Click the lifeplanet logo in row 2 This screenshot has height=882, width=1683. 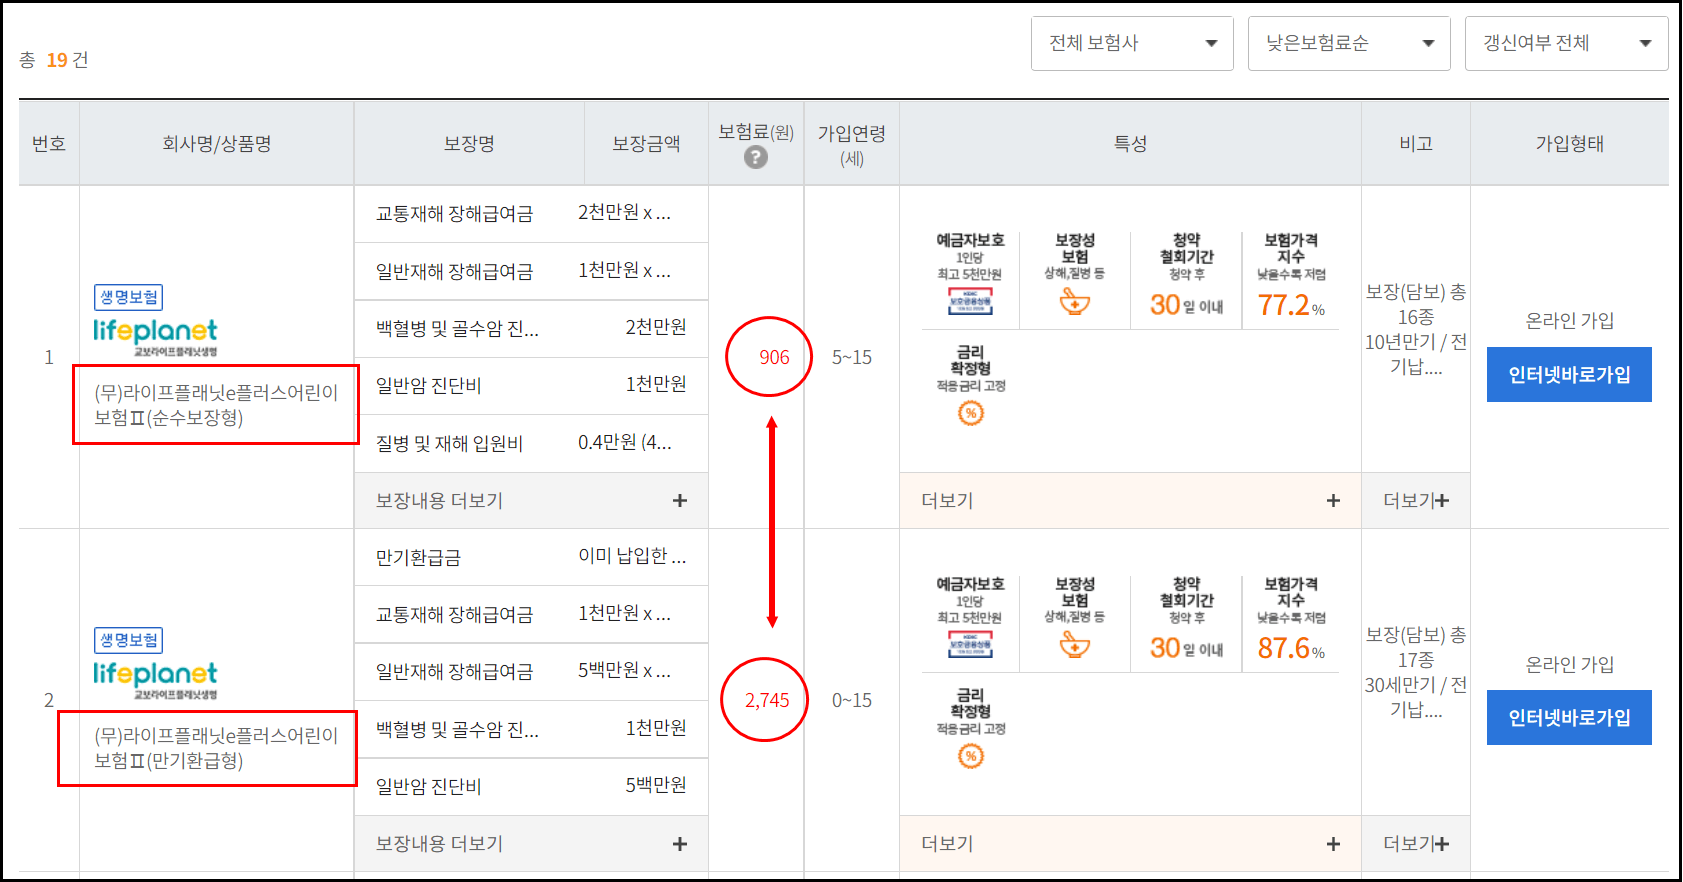pos(155,680)
